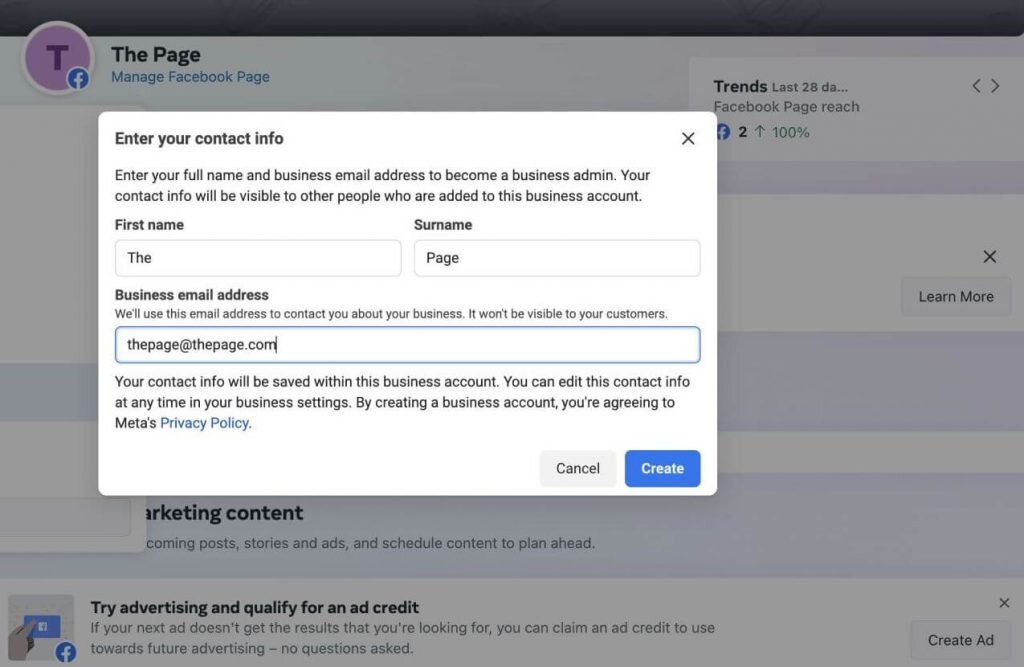Click The Page title text
Image resolution: width=1024 pixels, height=667 pixels.
(x=155, y=54)
